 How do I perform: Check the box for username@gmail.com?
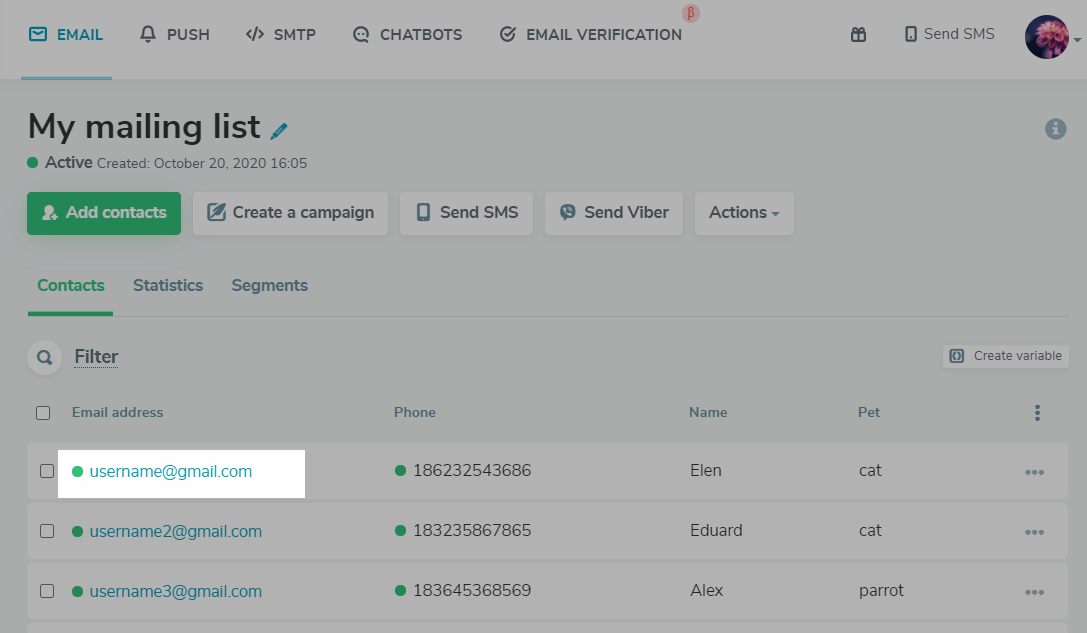pos(47,471)
